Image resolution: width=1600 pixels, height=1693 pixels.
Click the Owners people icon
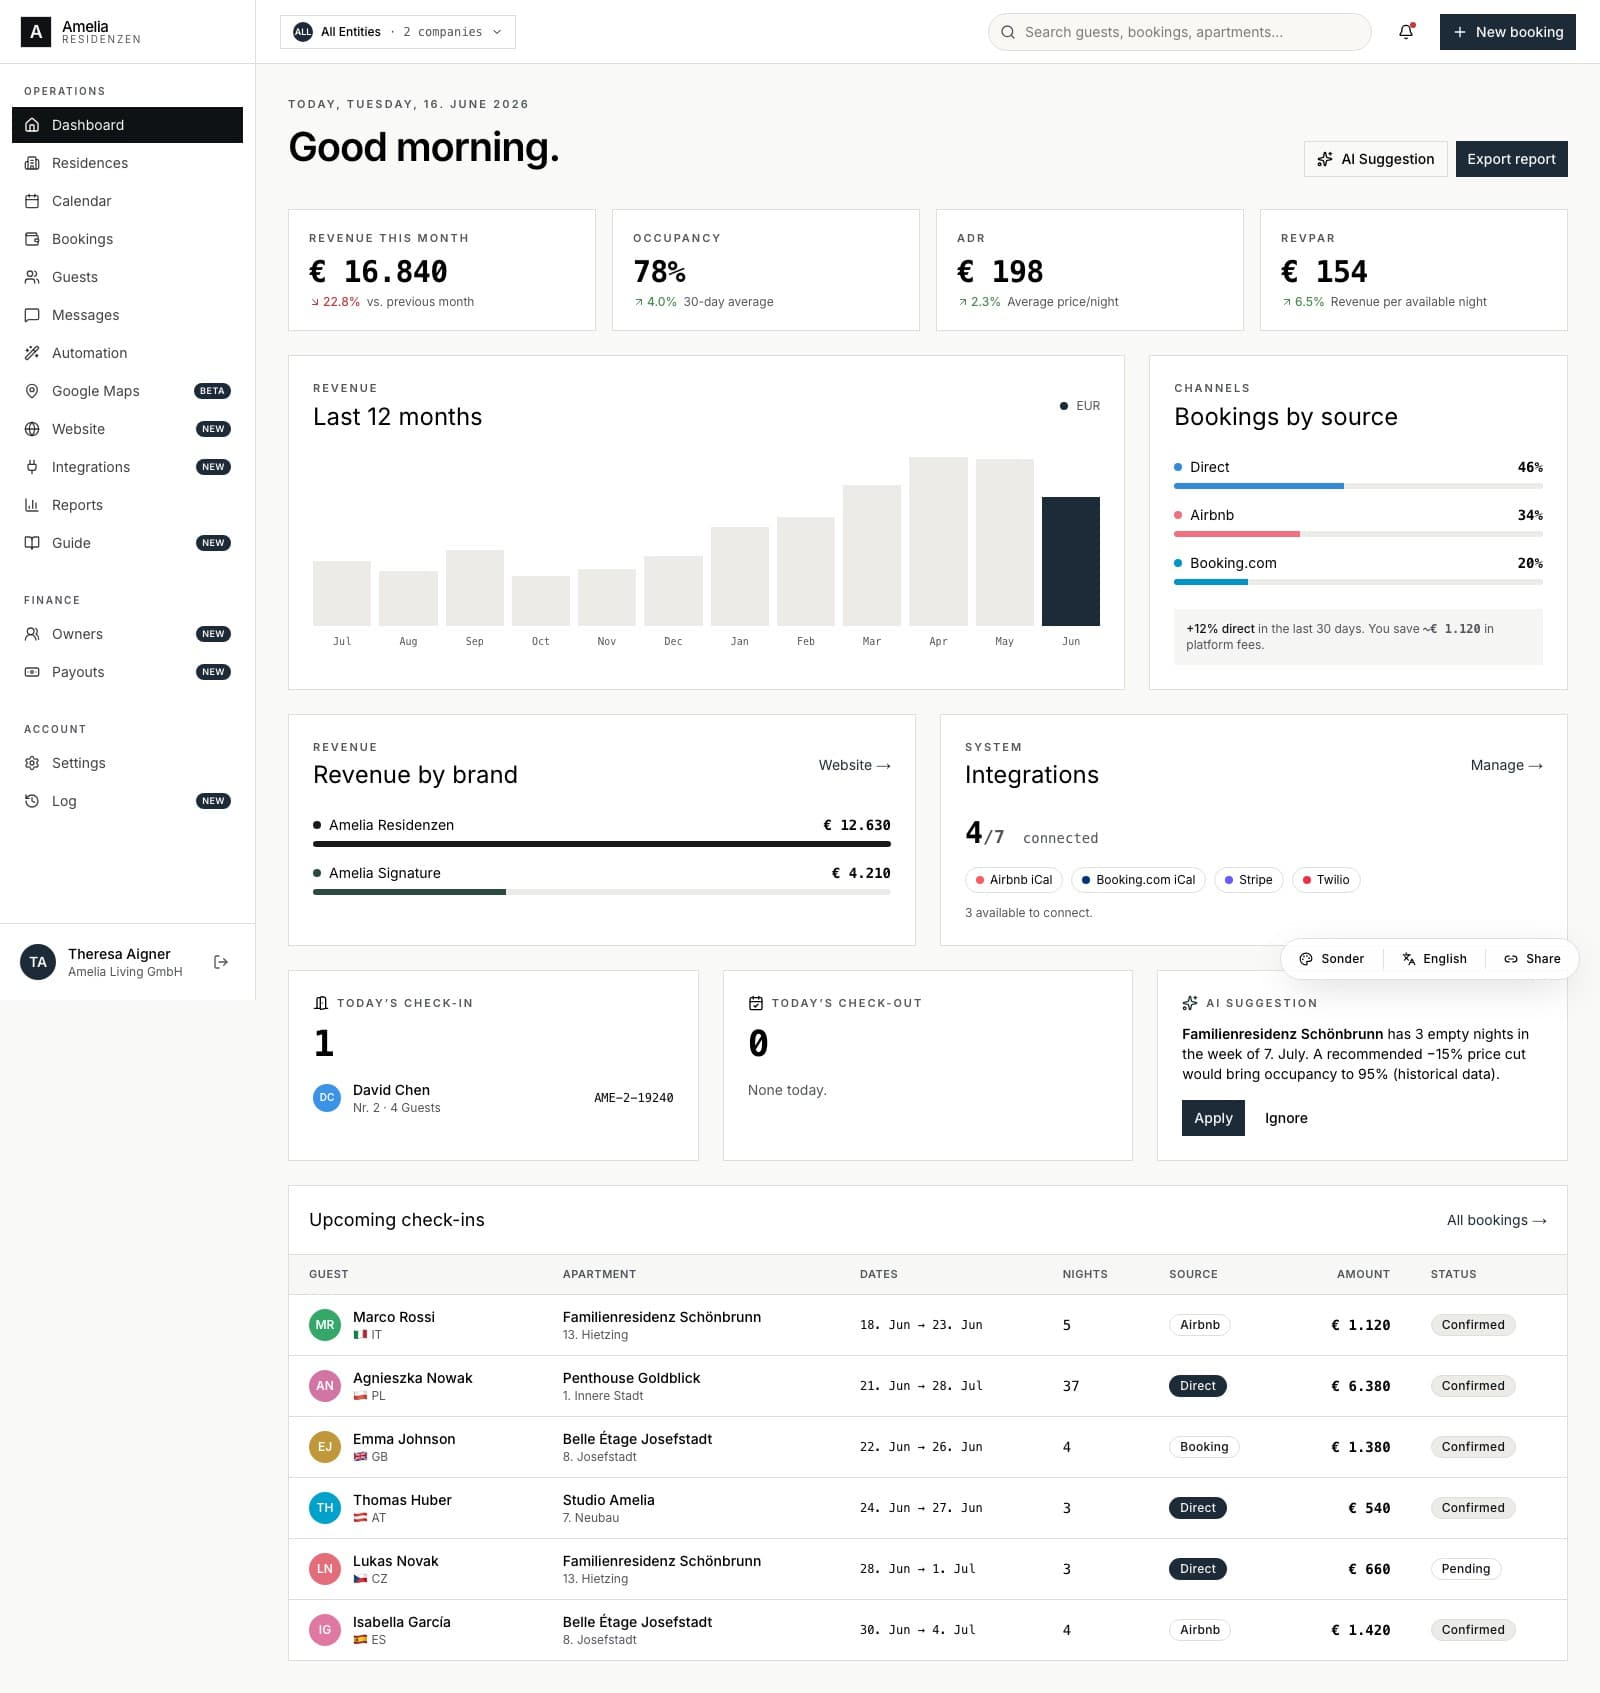(x=32, y=634)
